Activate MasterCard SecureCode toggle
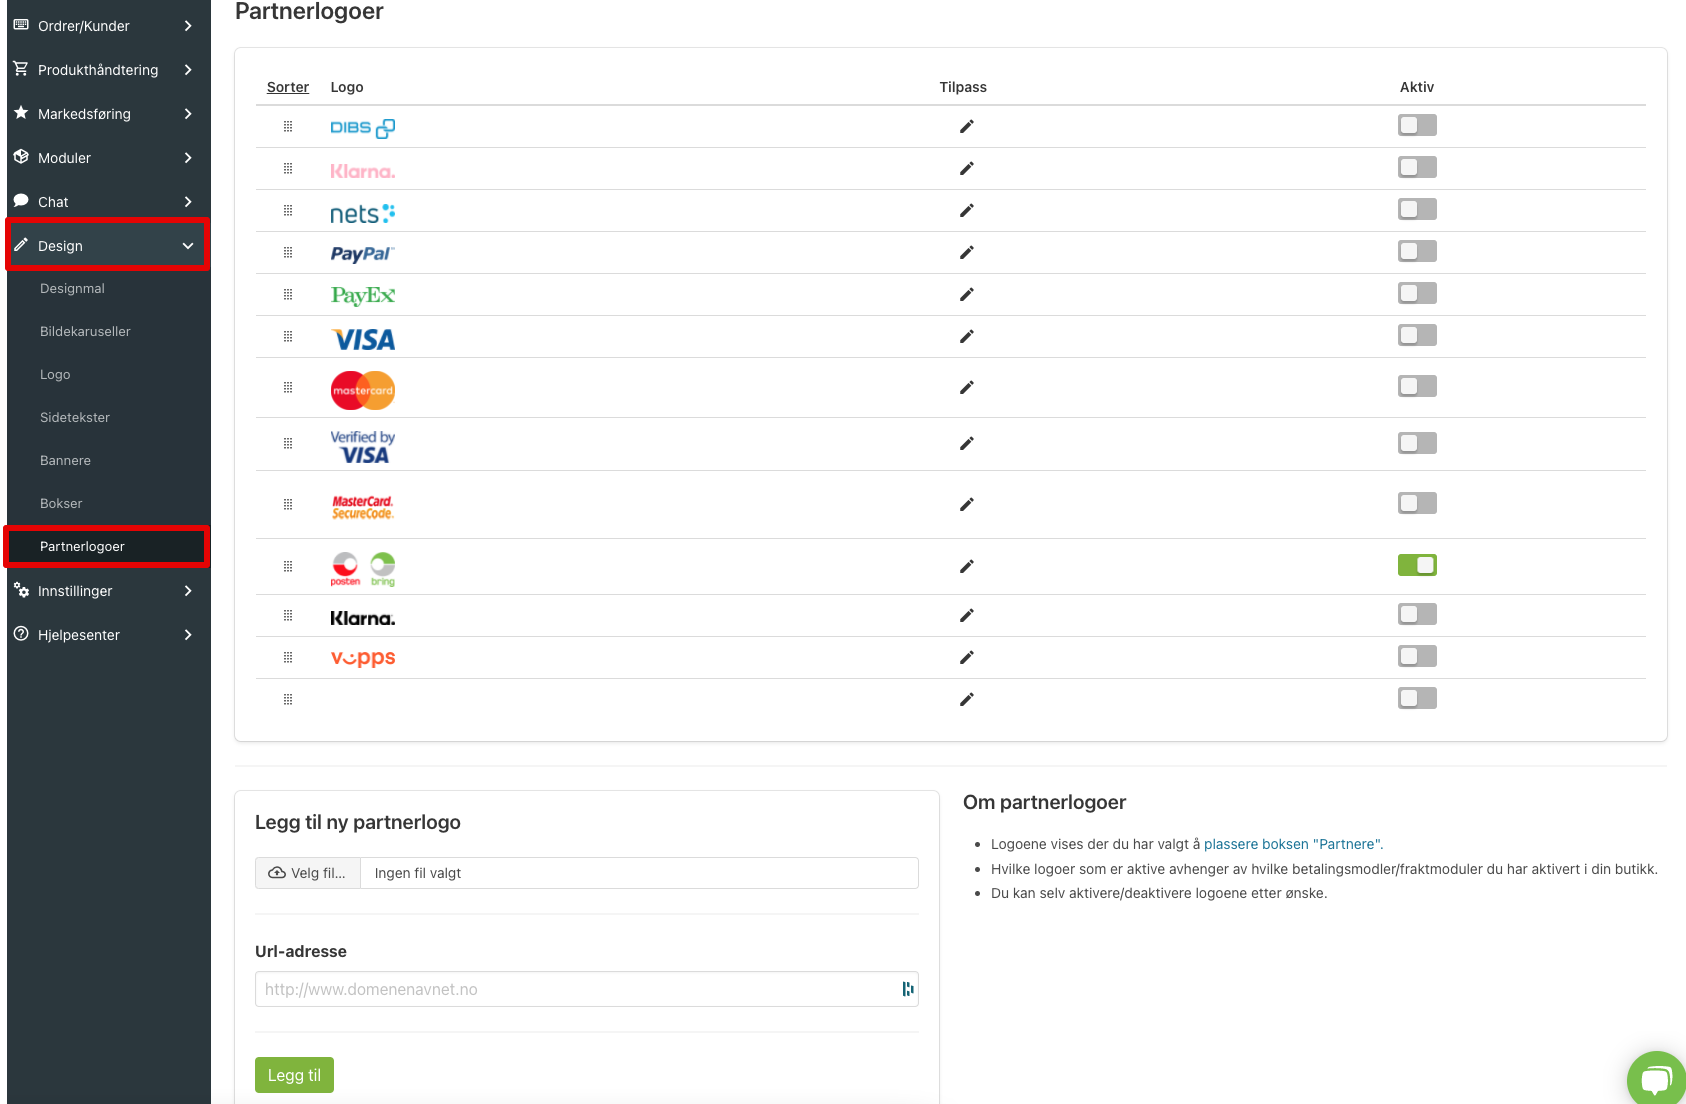 point(1417,503)
